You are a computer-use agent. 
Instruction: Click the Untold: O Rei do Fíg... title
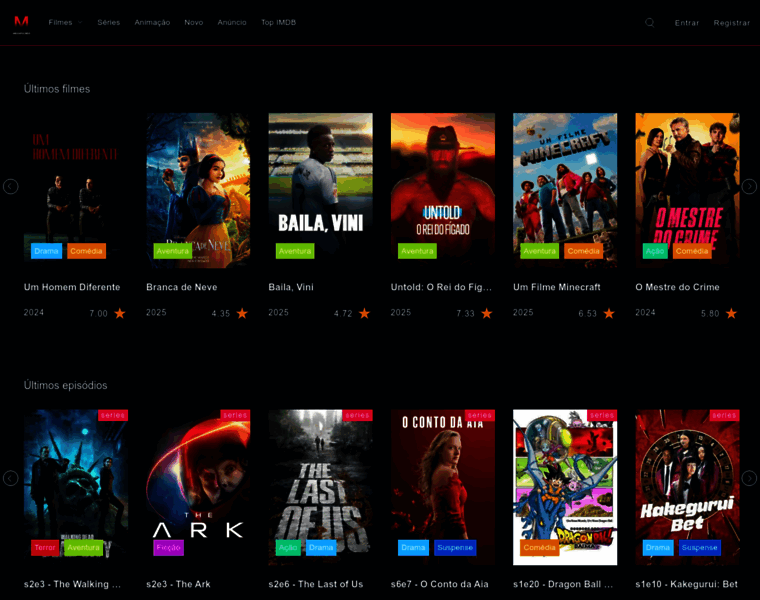tap(441, 287)
